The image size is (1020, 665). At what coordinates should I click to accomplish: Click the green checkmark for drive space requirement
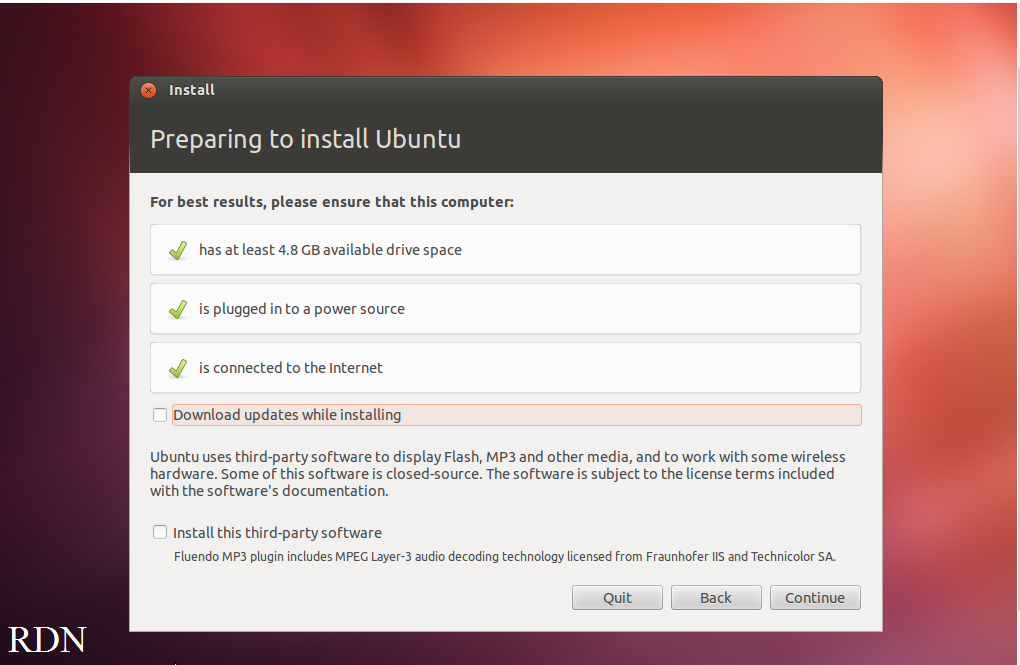point(177,249)
